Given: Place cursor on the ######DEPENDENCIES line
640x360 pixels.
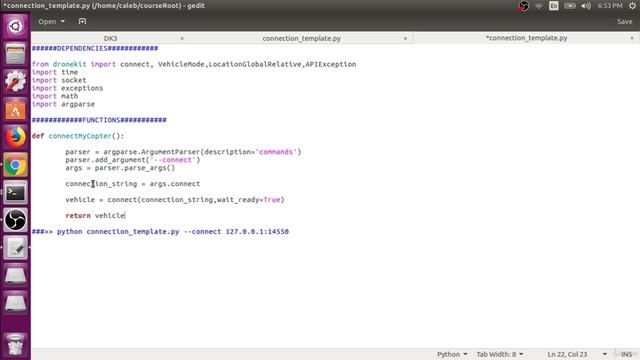Looking at the screenshot, I should [x=95, y=48].
